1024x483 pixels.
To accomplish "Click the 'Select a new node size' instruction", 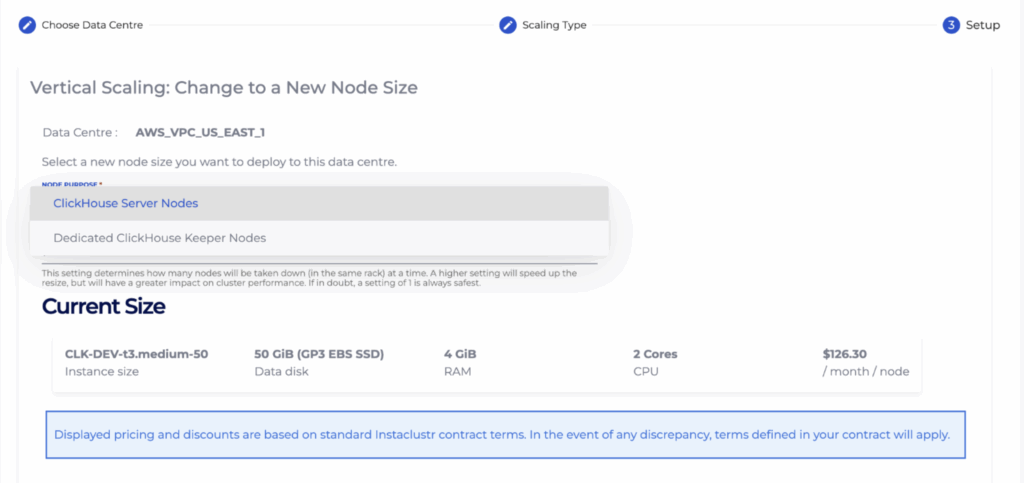I will click(x=219, y=162).
